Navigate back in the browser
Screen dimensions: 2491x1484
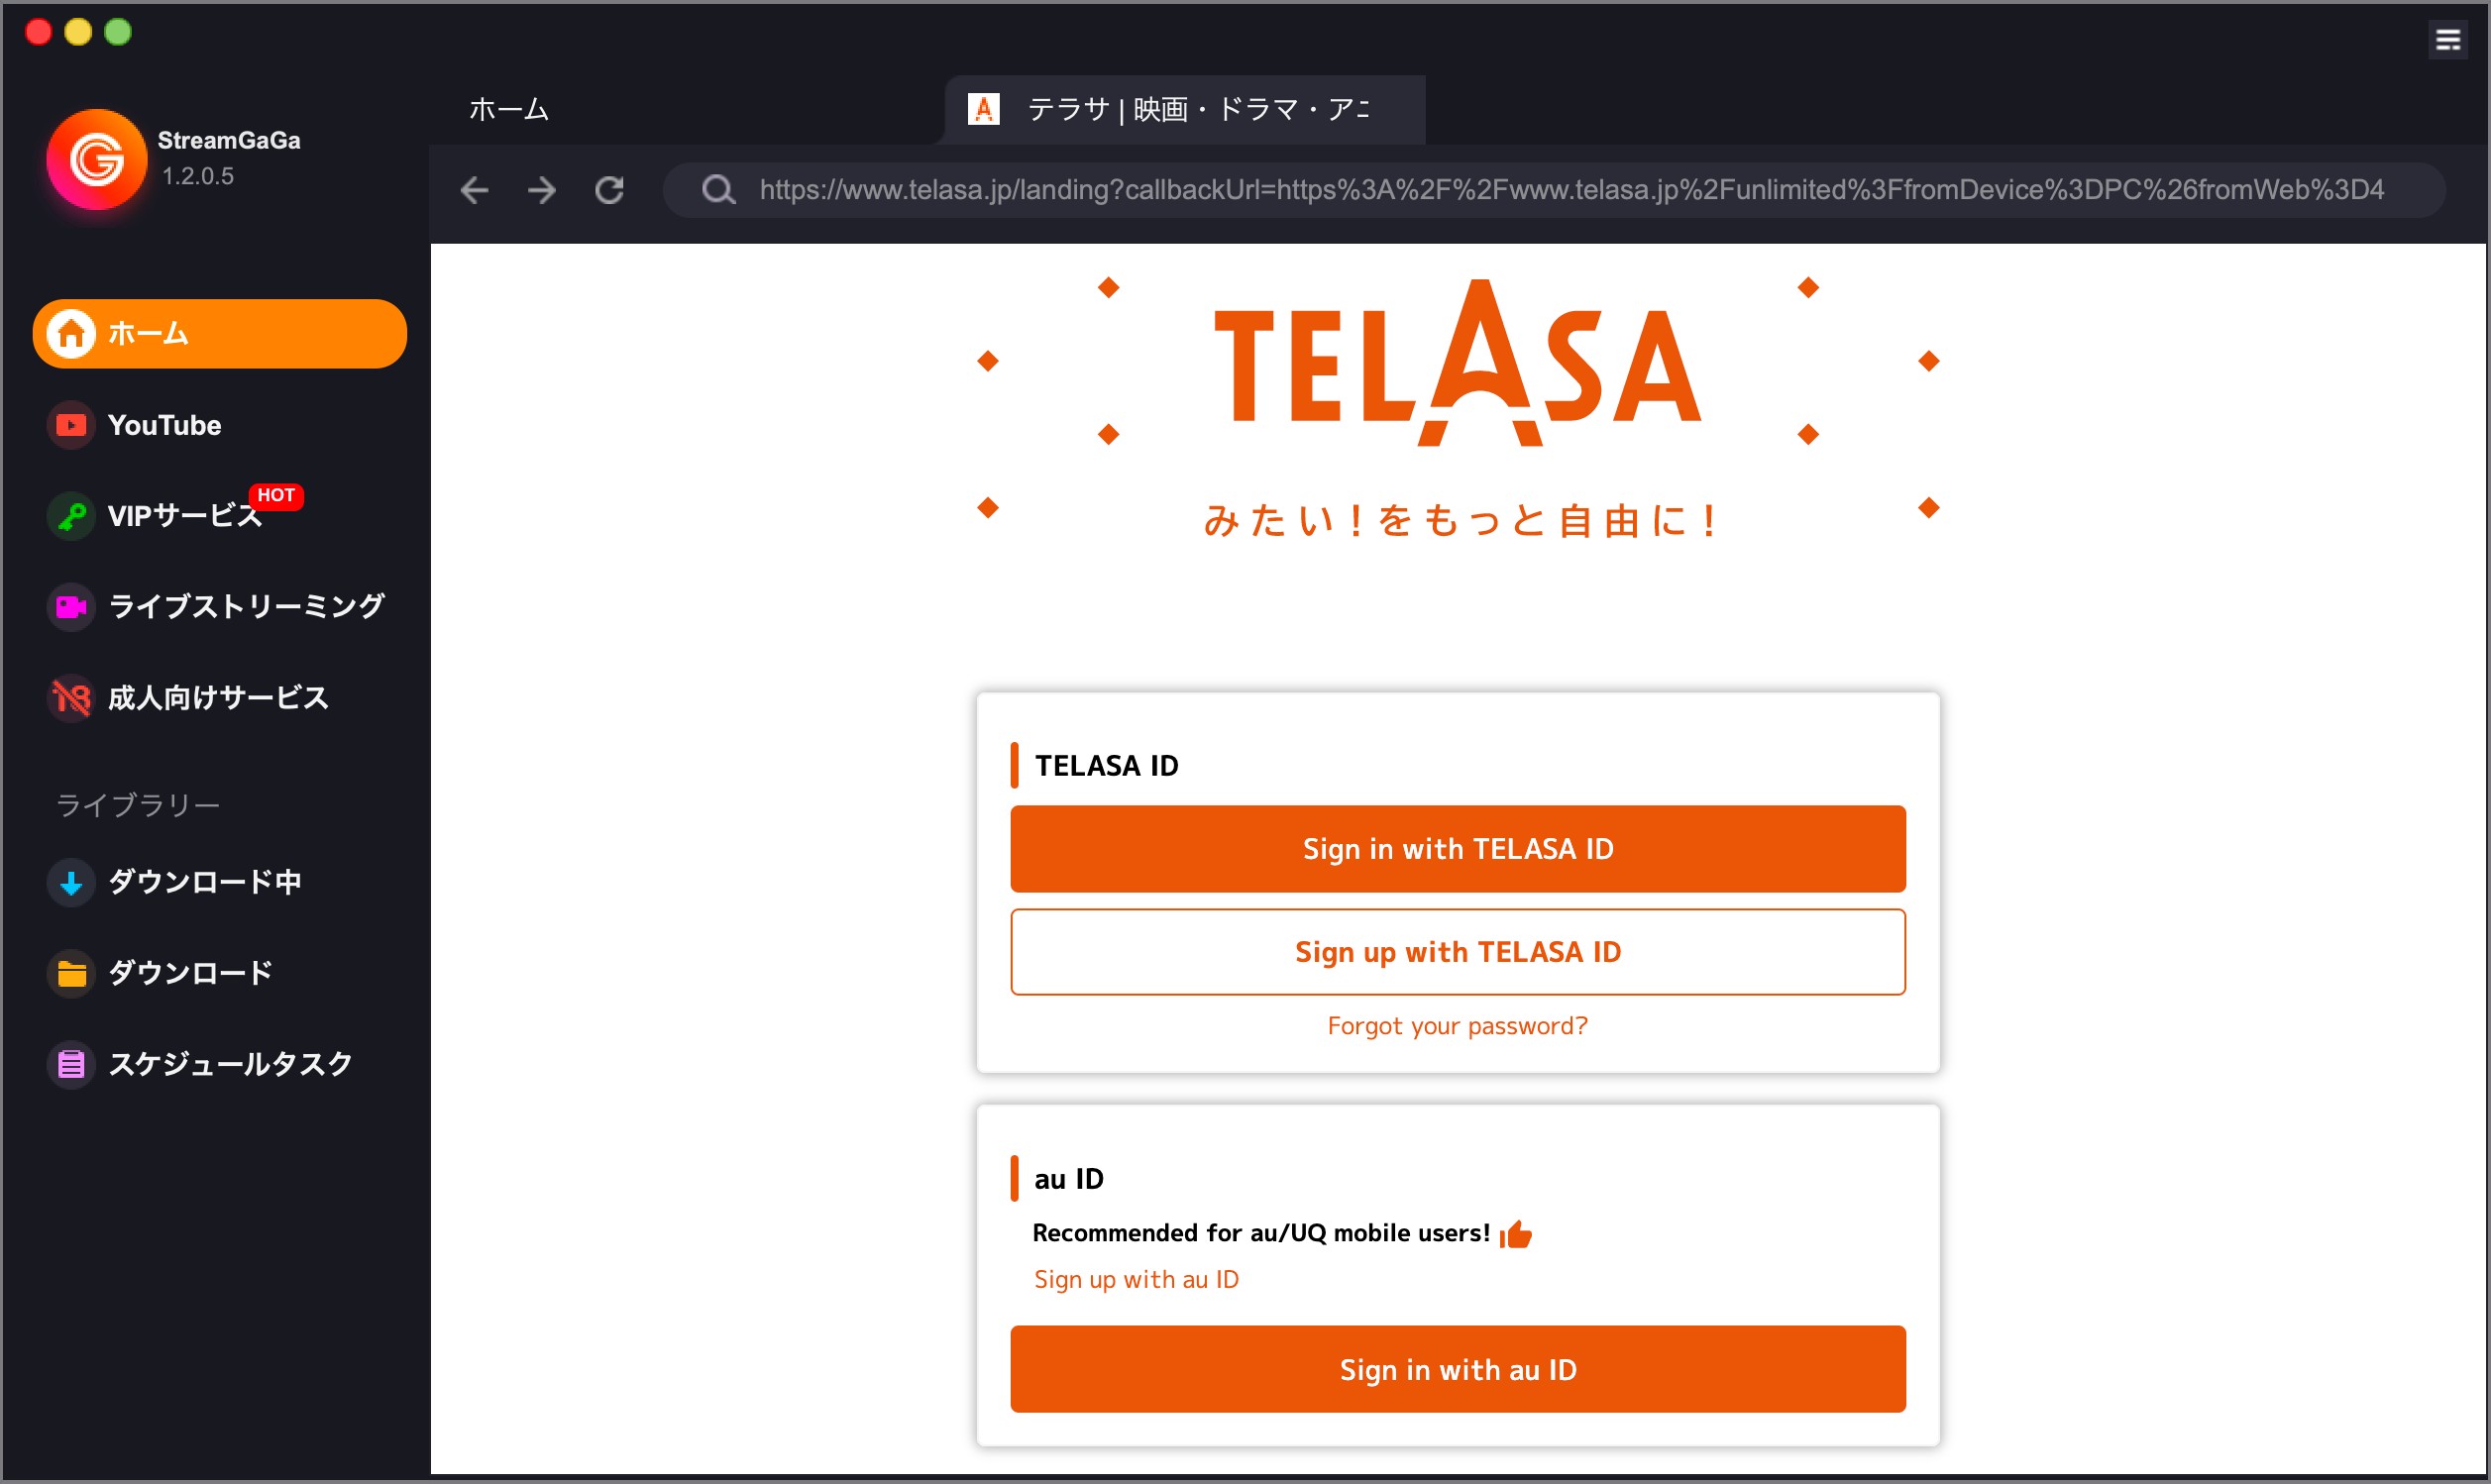pos(475,190)
